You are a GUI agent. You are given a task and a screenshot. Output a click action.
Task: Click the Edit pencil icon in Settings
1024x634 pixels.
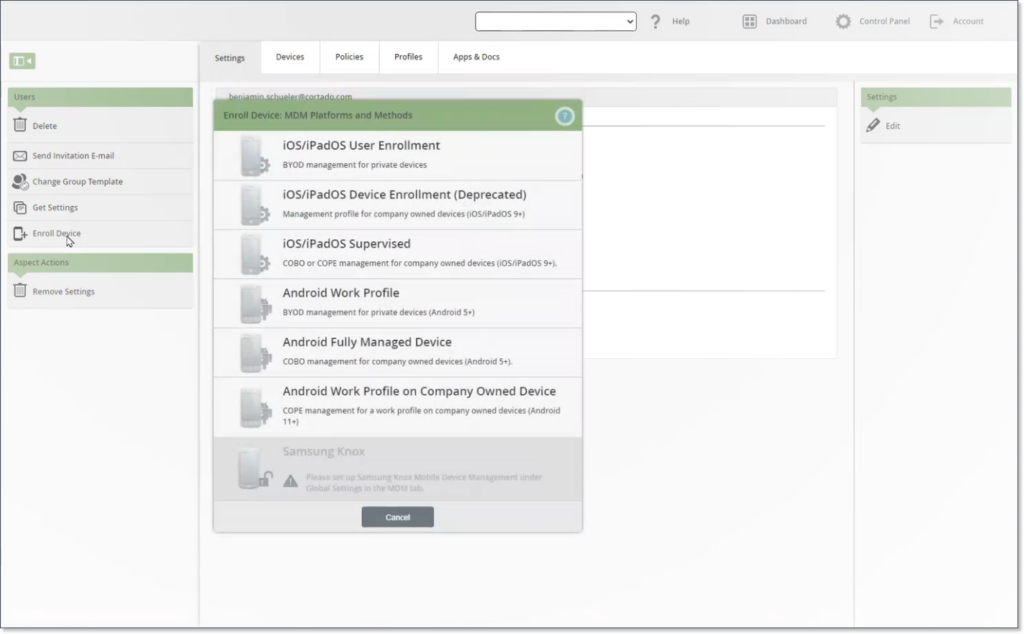coord(873,125)
